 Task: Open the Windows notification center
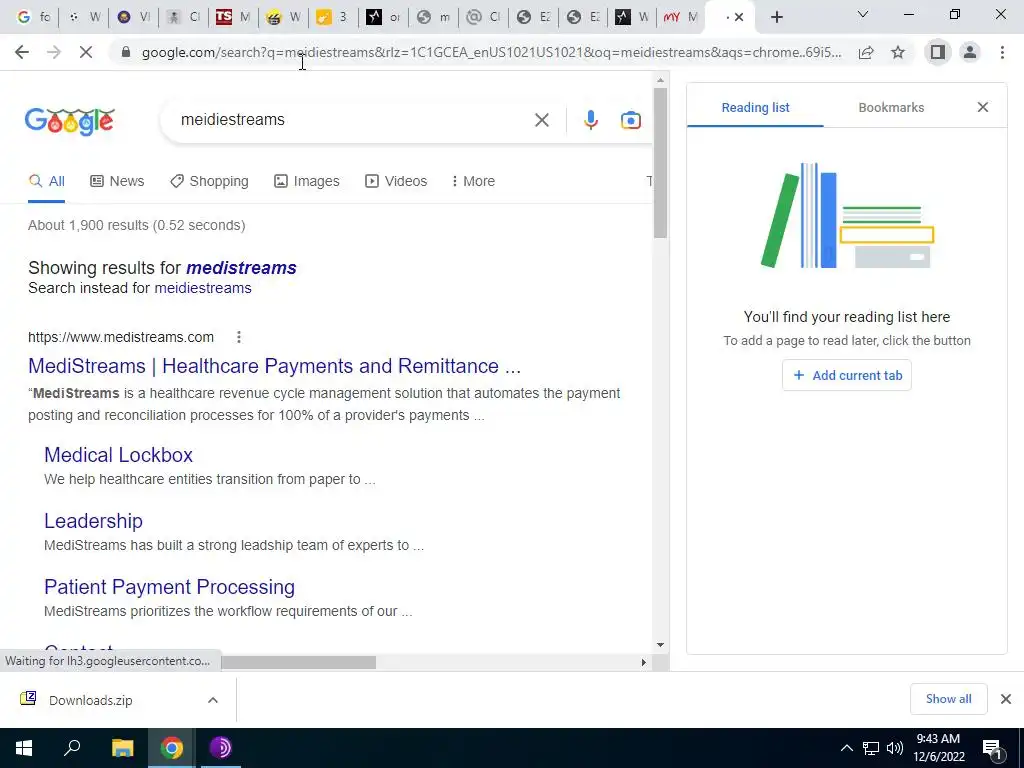click(992, 748)
